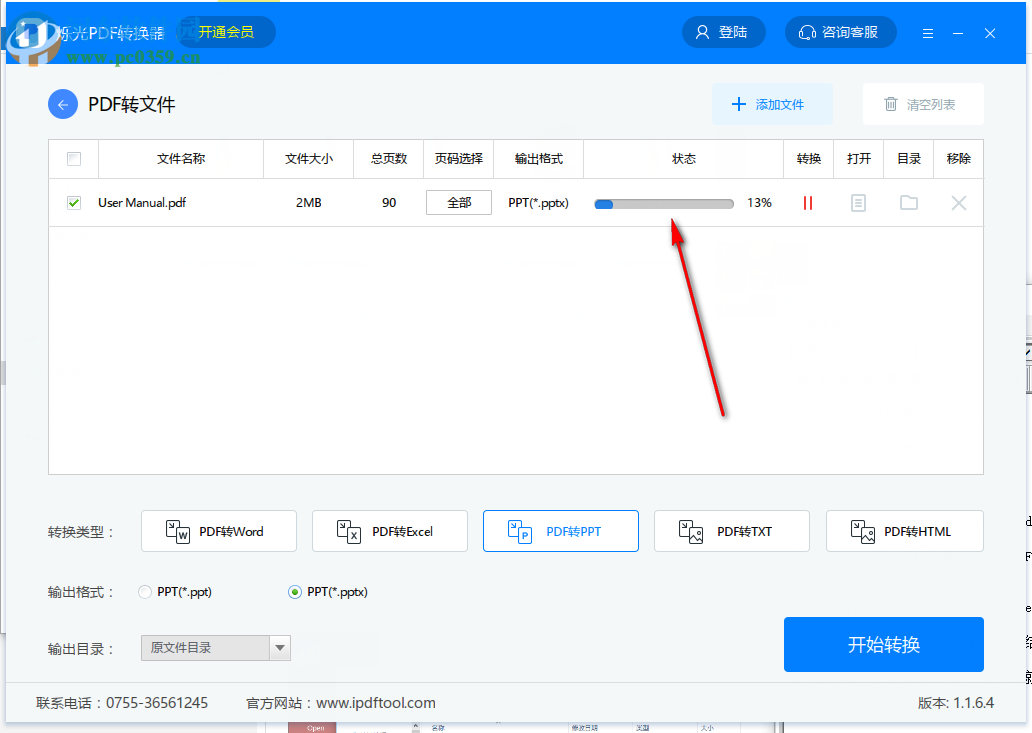Select the PDF转Word conversion type
The image size is (1032, 733).
218,531
